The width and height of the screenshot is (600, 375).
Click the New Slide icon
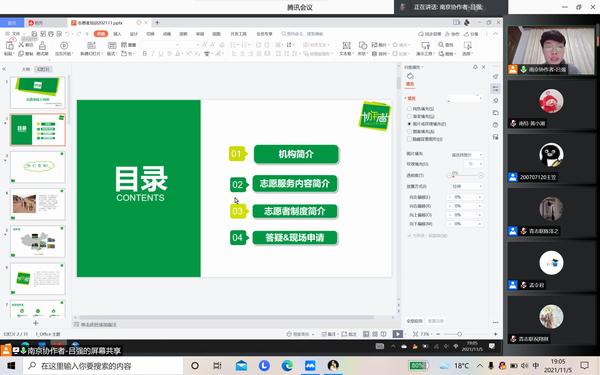pyautogui.click(x=91, y=46)
